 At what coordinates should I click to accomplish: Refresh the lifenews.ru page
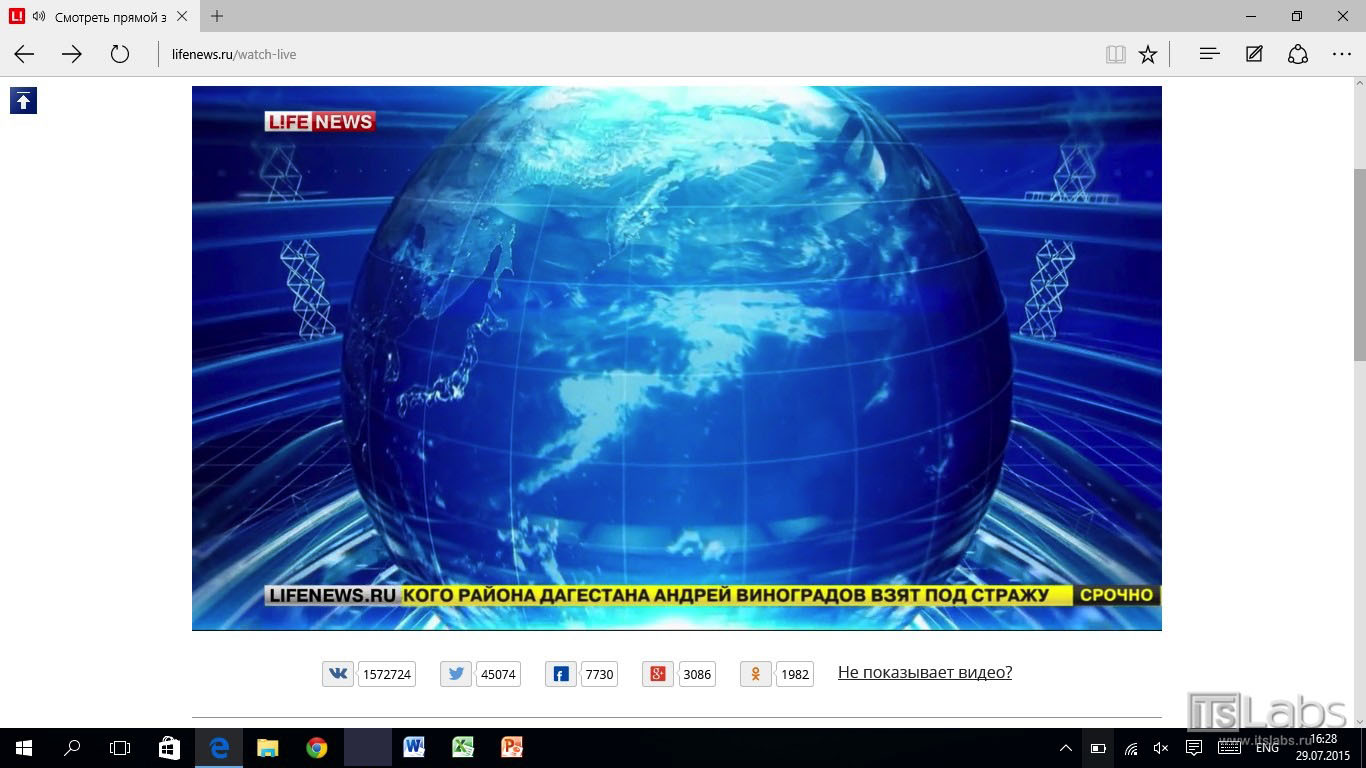120,54
